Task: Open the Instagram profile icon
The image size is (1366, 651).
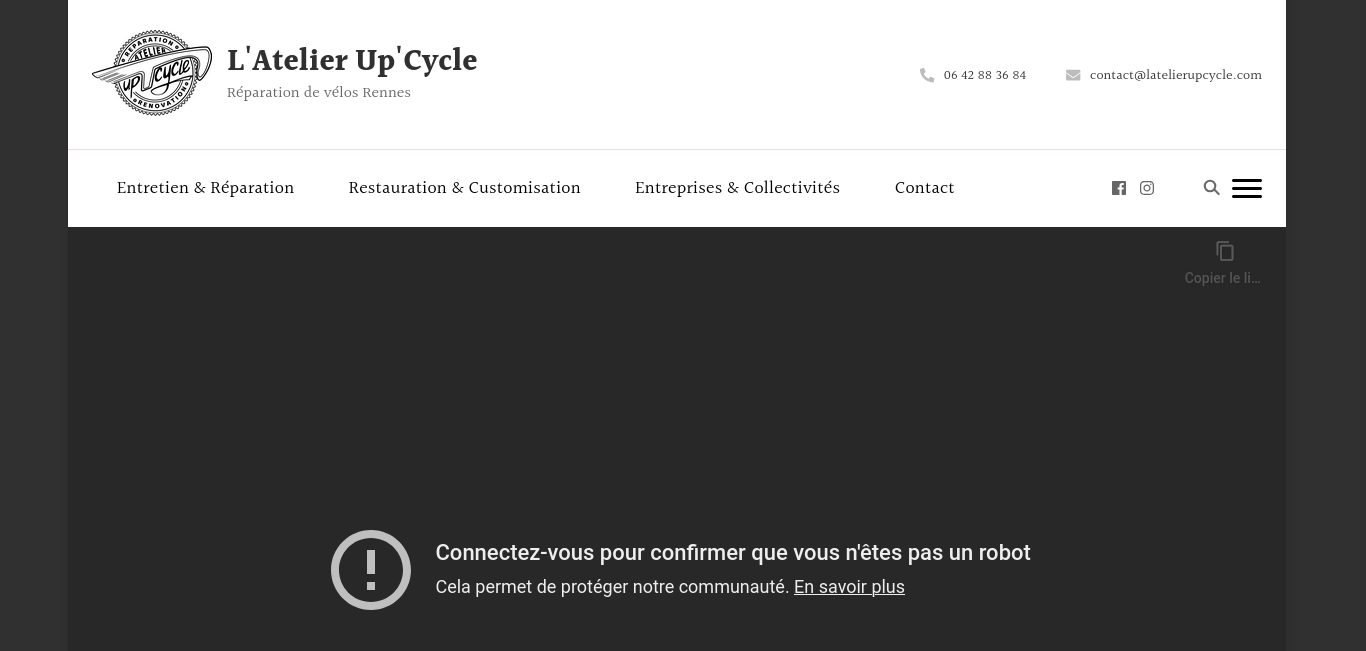Action: coord(1147,188)
